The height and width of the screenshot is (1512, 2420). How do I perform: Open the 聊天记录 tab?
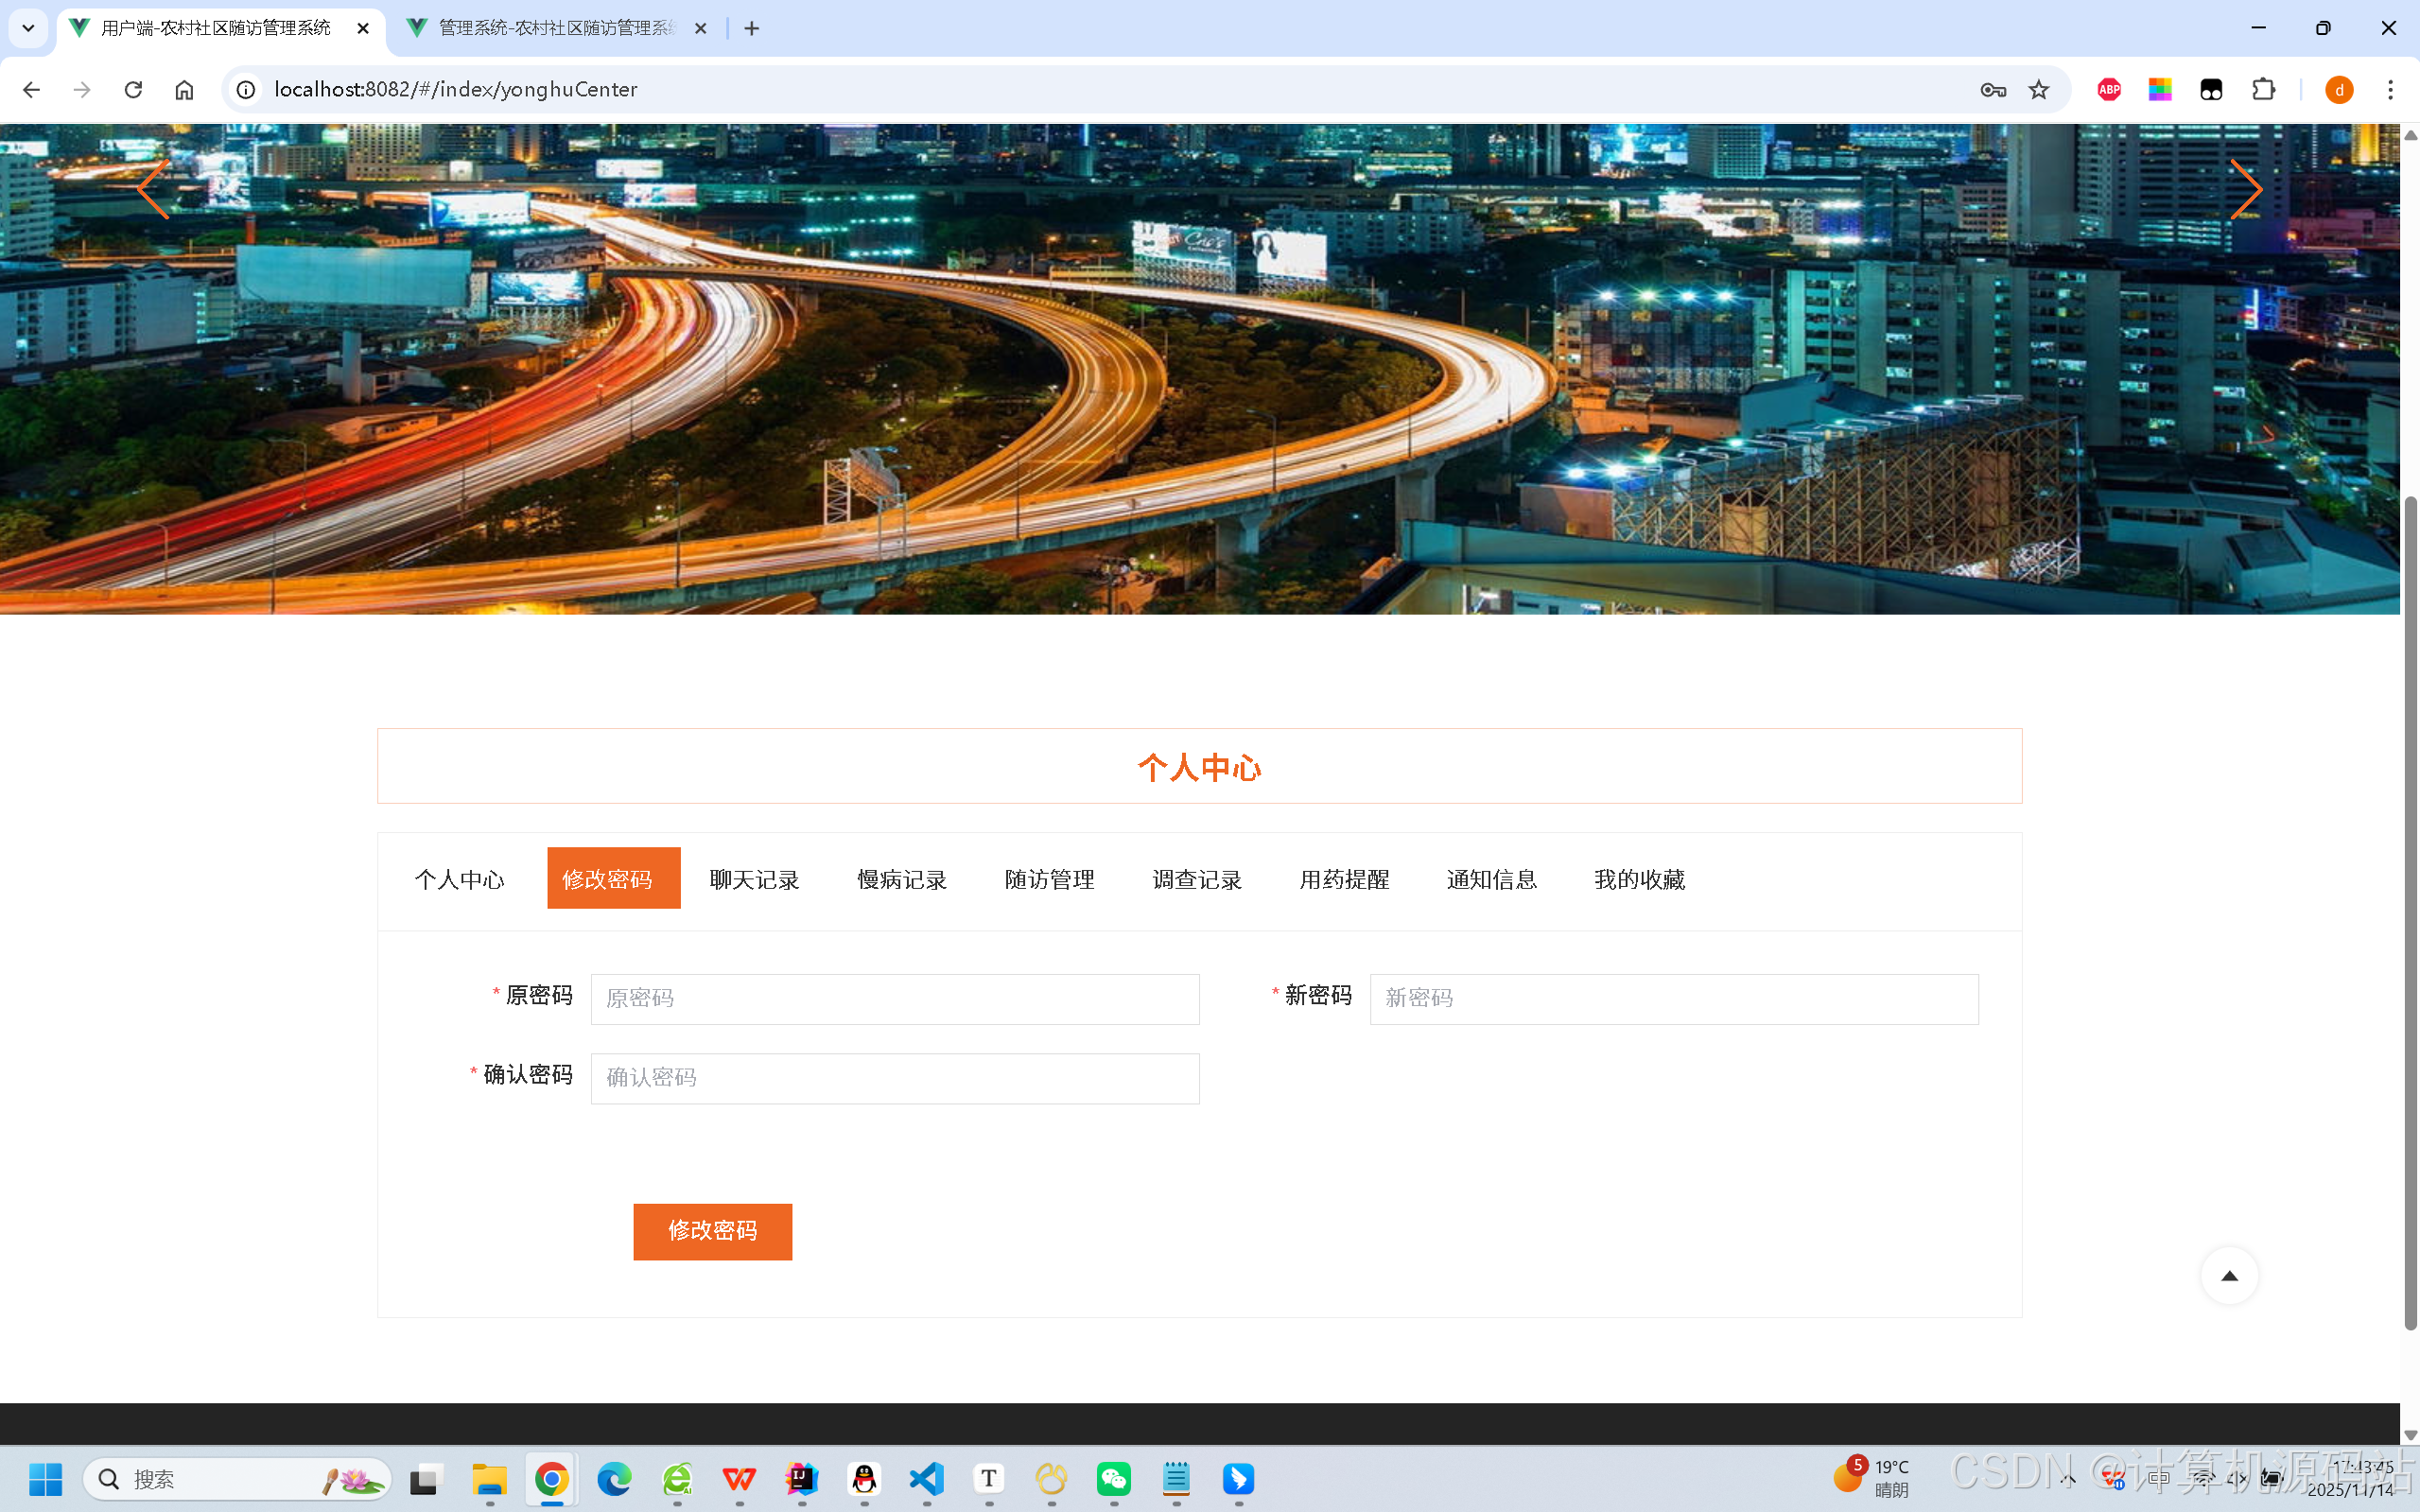pyautogui.click(x=754, y=879)
